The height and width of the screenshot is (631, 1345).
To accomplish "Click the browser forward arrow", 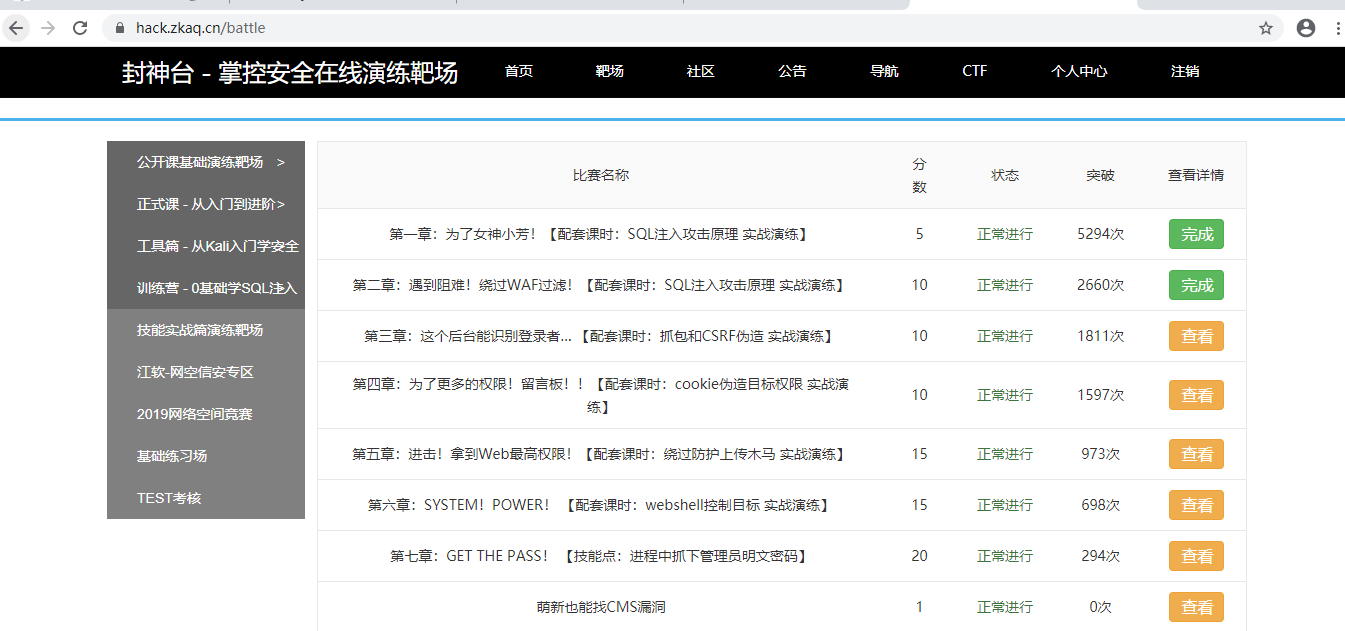I will coord(48,28).
